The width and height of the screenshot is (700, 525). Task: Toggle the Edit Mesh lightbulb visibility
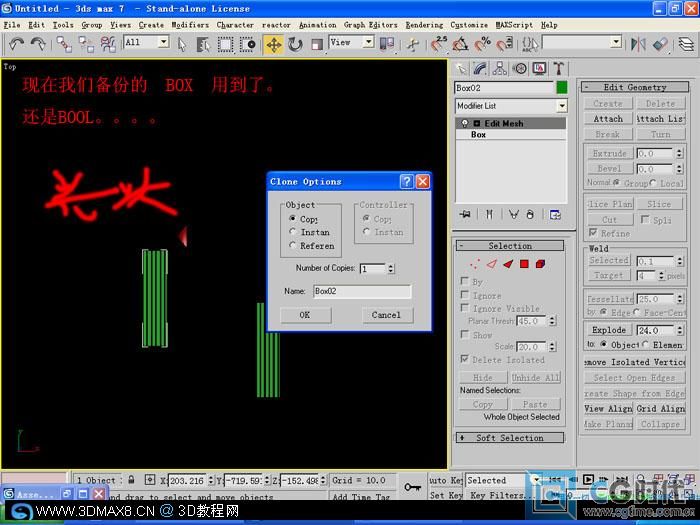(x=465, y=123)
